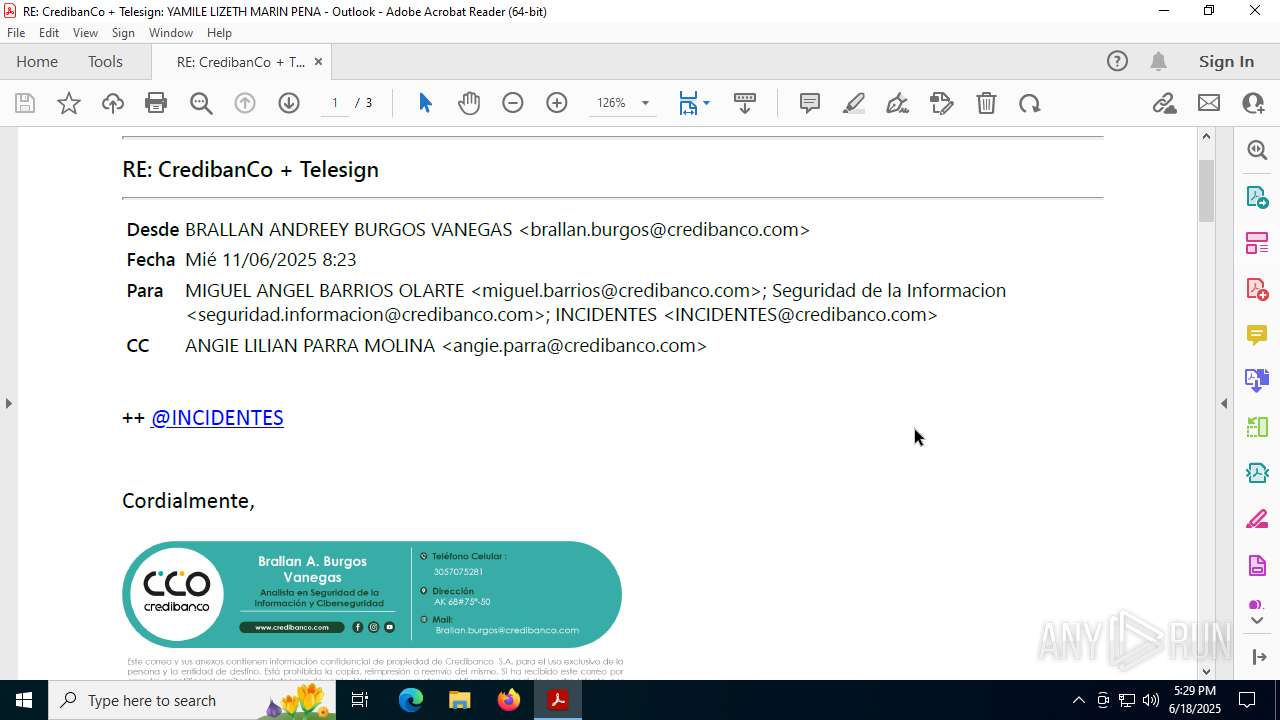Open the Window menu

[171, 33]
